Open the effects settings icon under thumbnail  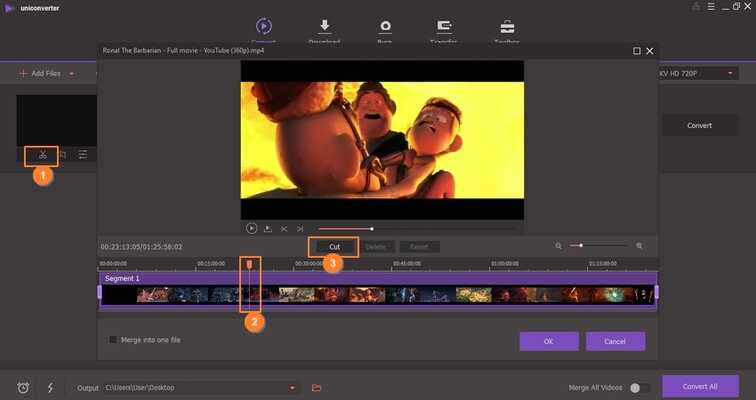83,155
